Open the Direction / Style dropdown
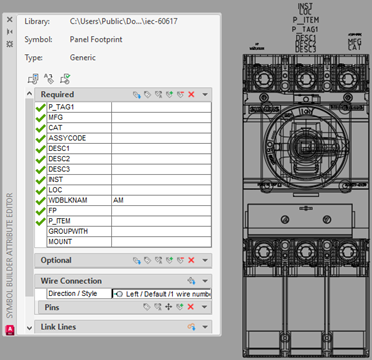 pyautogui.click(x=162, y=294)
